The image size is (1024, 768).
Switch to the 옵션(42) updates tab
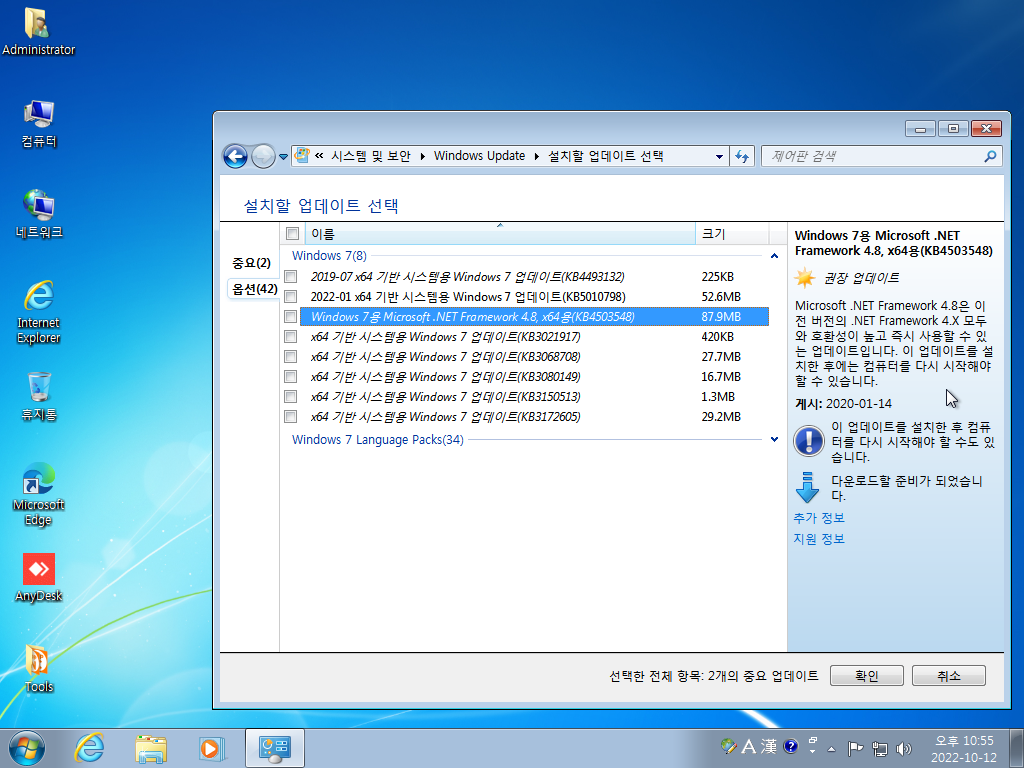[254, 289]
